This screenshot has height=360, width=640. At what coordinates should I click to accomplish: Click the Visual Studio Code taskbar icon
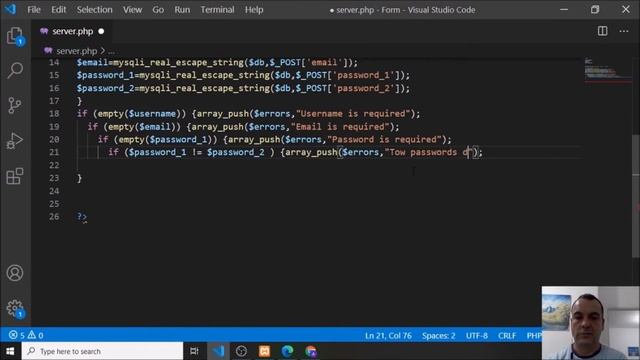(x=218, y=351)
